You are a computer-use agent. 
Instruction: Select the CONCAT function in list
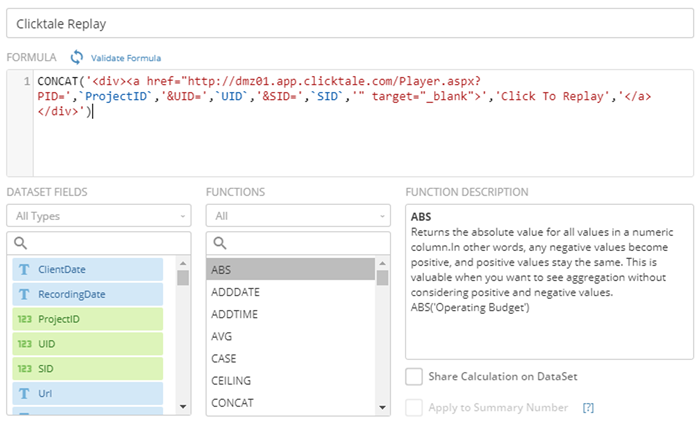click(x=231, y=403)
